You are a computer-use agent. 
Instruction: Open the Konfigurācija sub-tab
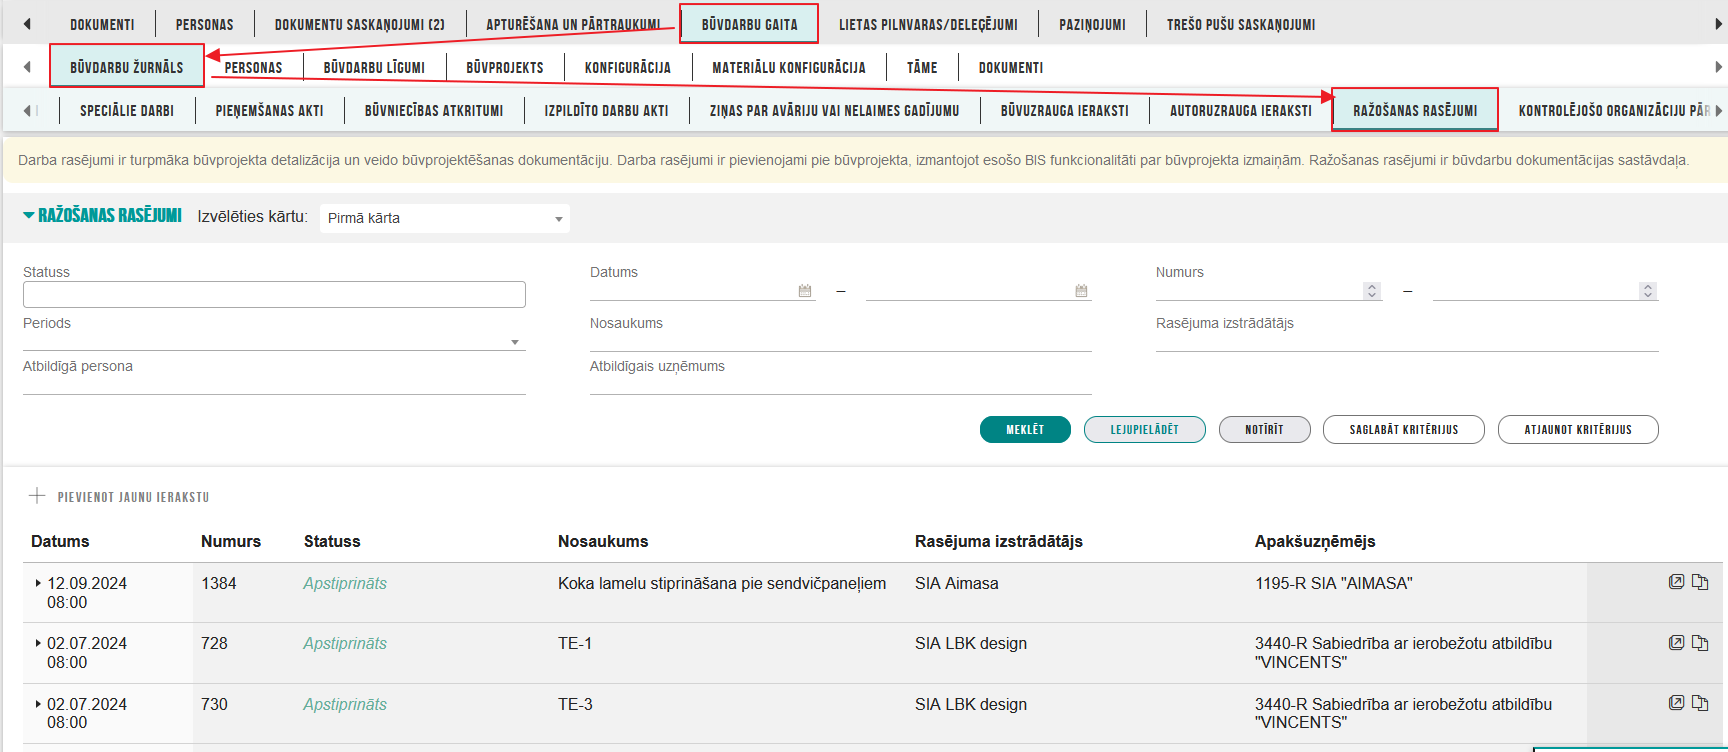(628, 67)
